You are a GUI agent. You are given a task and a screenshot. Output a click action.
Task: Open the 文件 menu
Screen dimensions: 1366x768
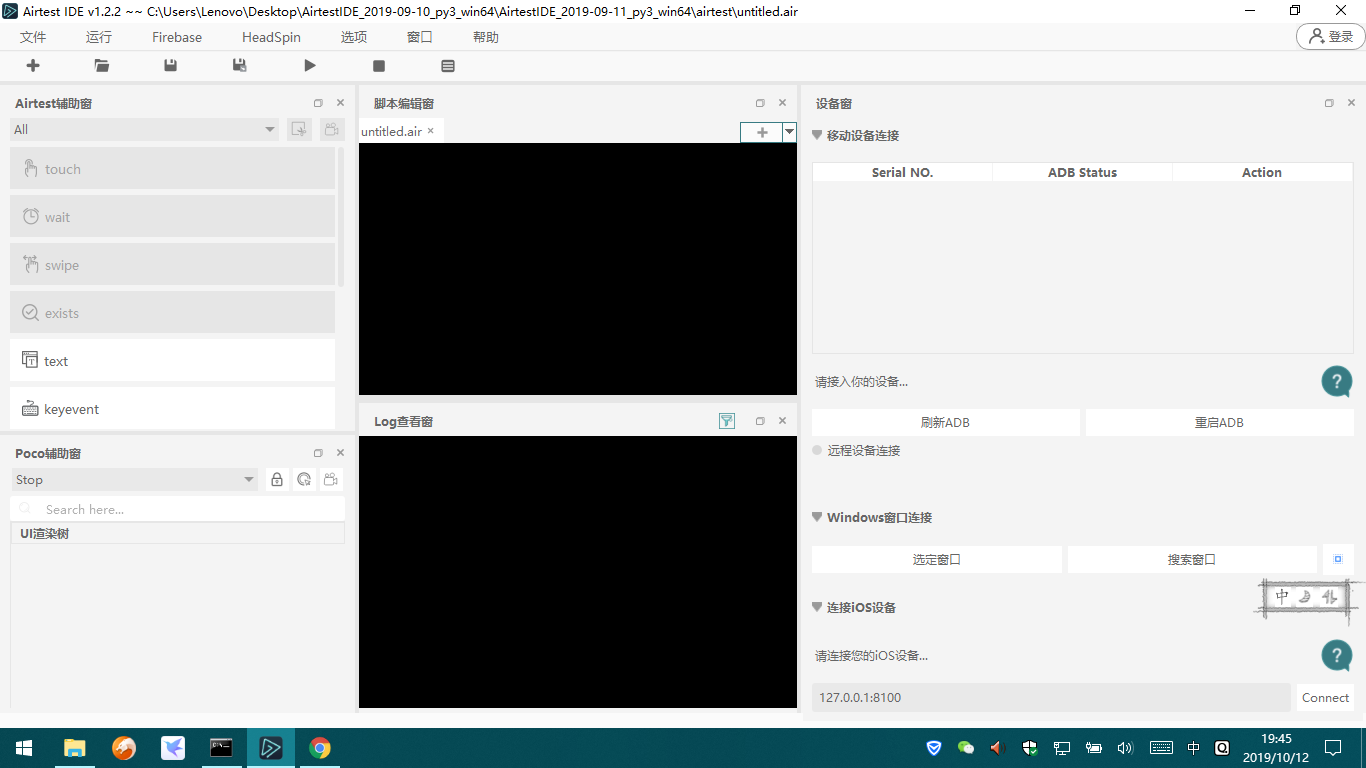33,37
